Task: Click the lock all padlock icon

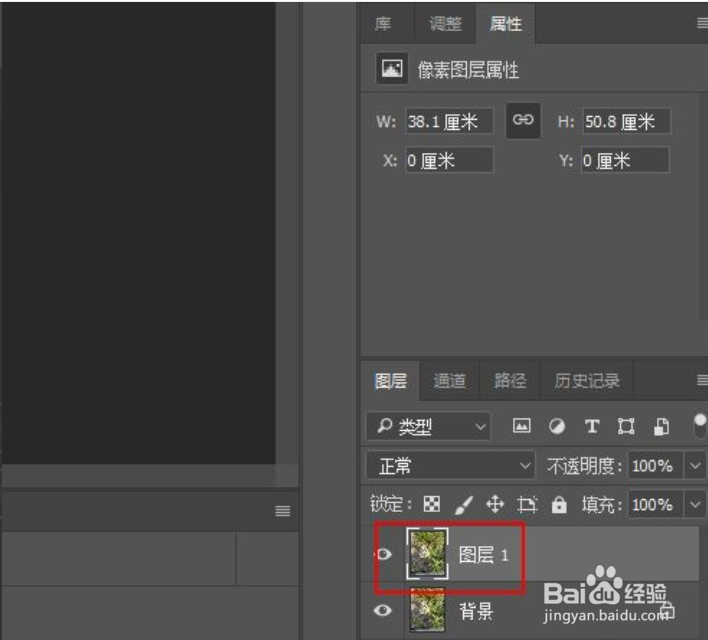Action: (559, 504)
